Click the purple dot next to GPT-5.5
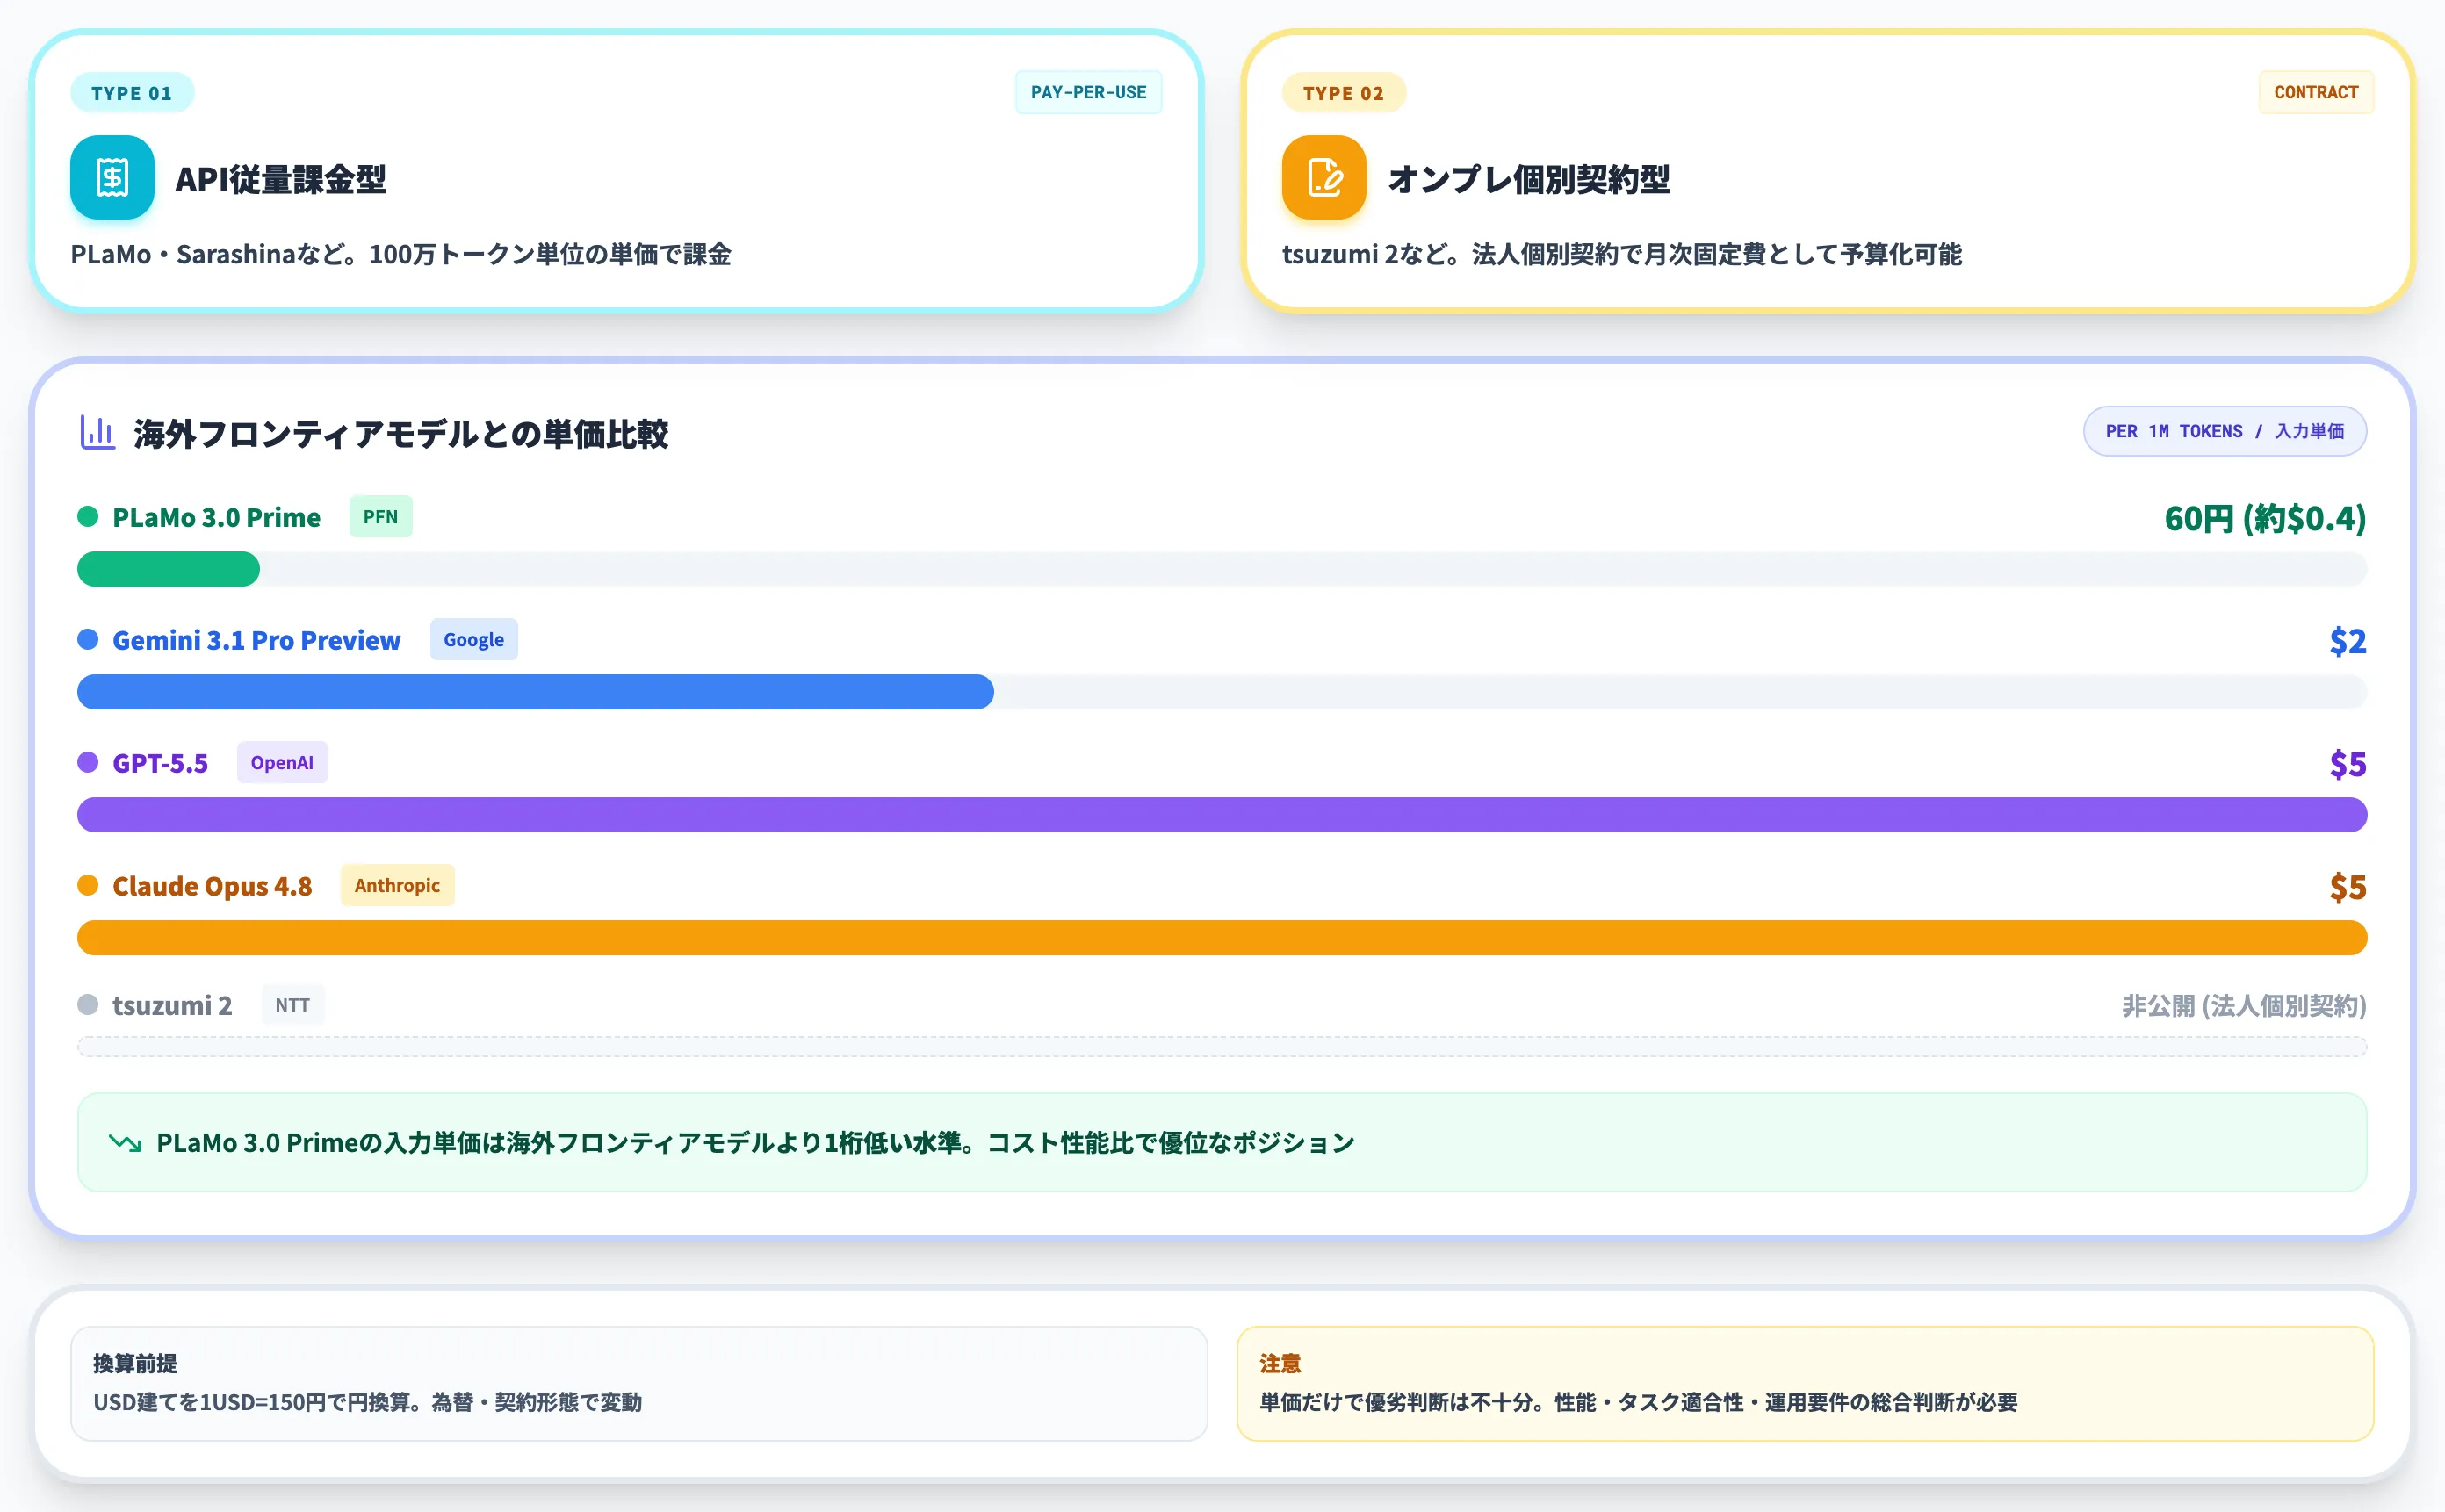Viewport: 2445px width, 1512px height. (88, 763)
